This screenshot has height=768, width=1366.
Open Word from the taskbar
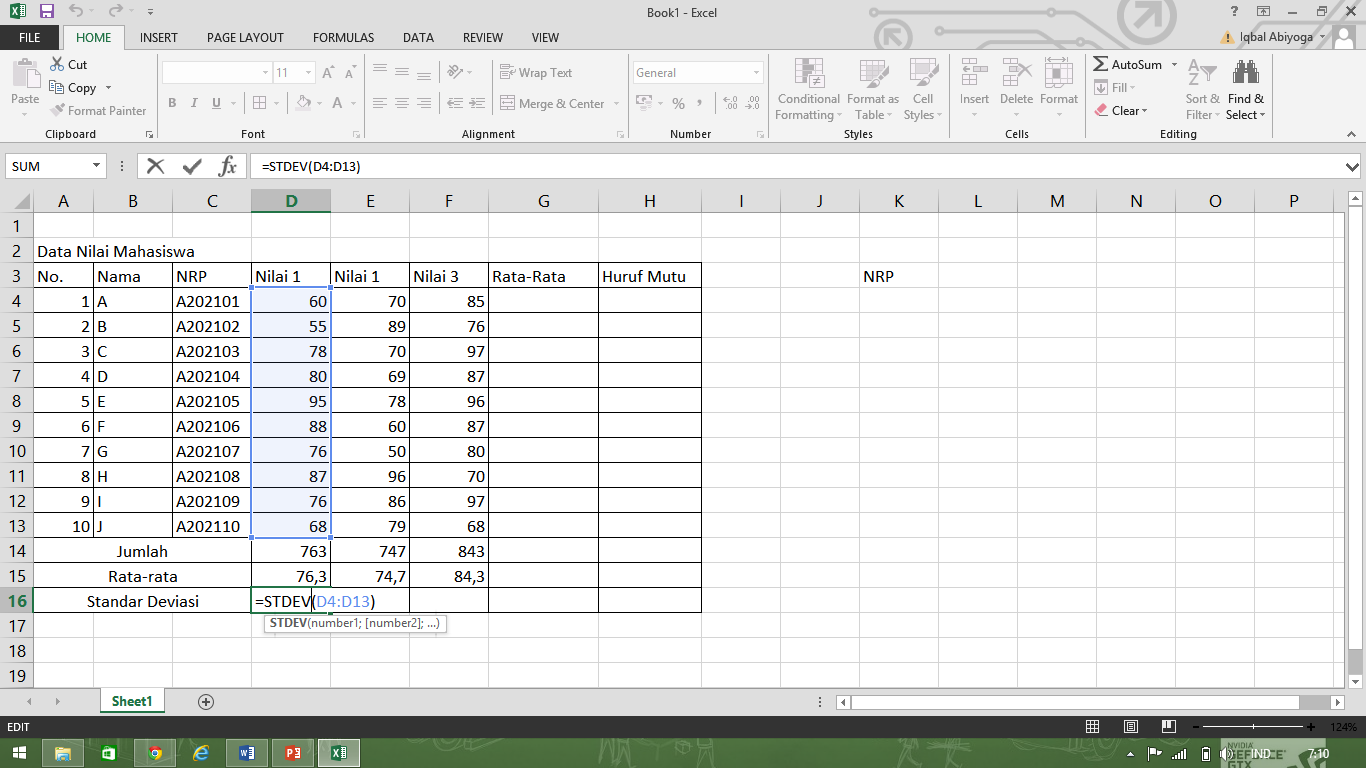[247, 753]
